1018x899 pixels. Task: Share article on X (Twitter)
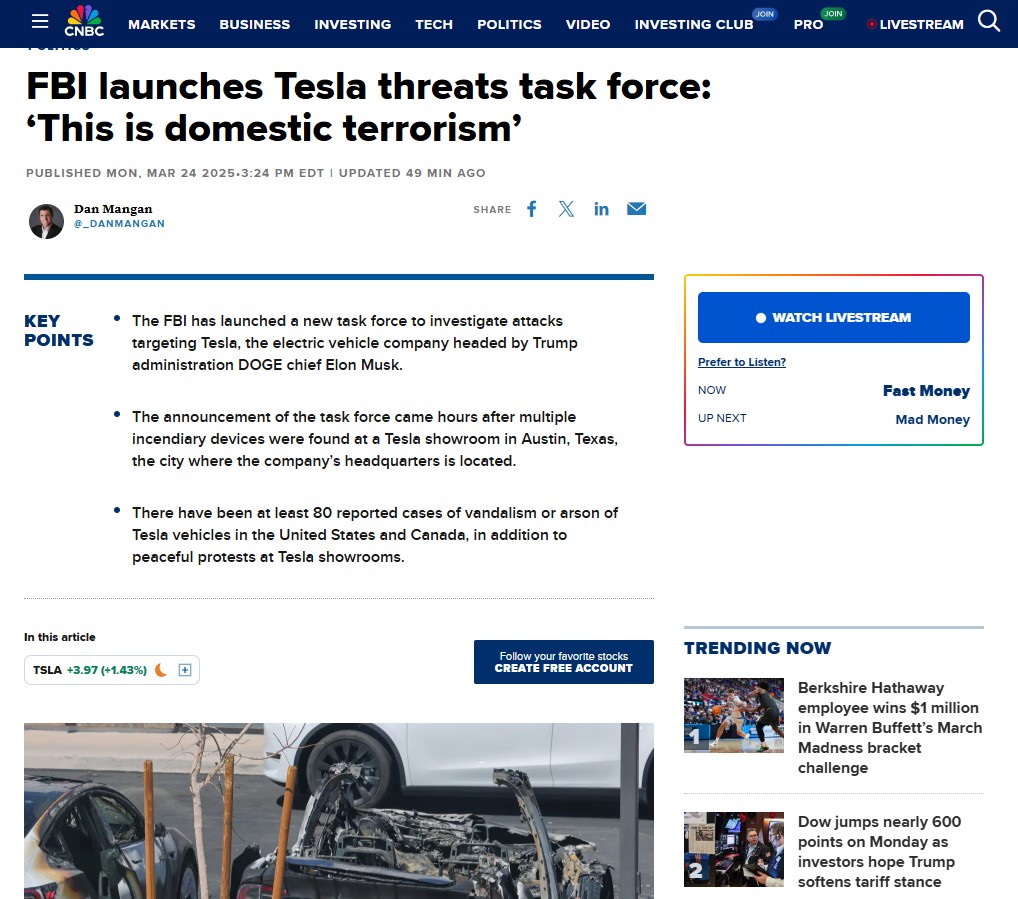coord(566,209)
